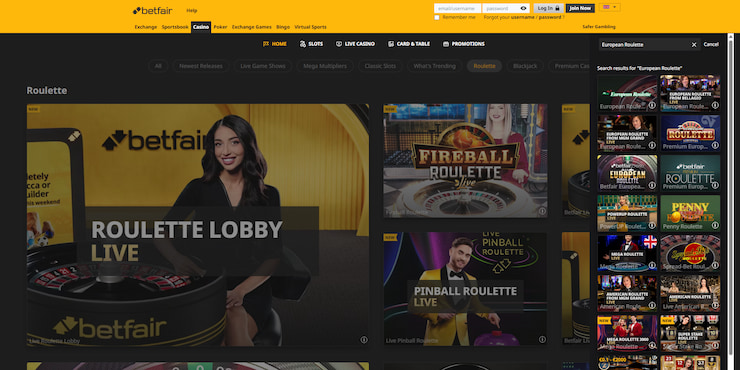This screenshot has height=370, width=740.
Task: Open the PowerUP Roulette Live result
Action: tap(627, 213)
